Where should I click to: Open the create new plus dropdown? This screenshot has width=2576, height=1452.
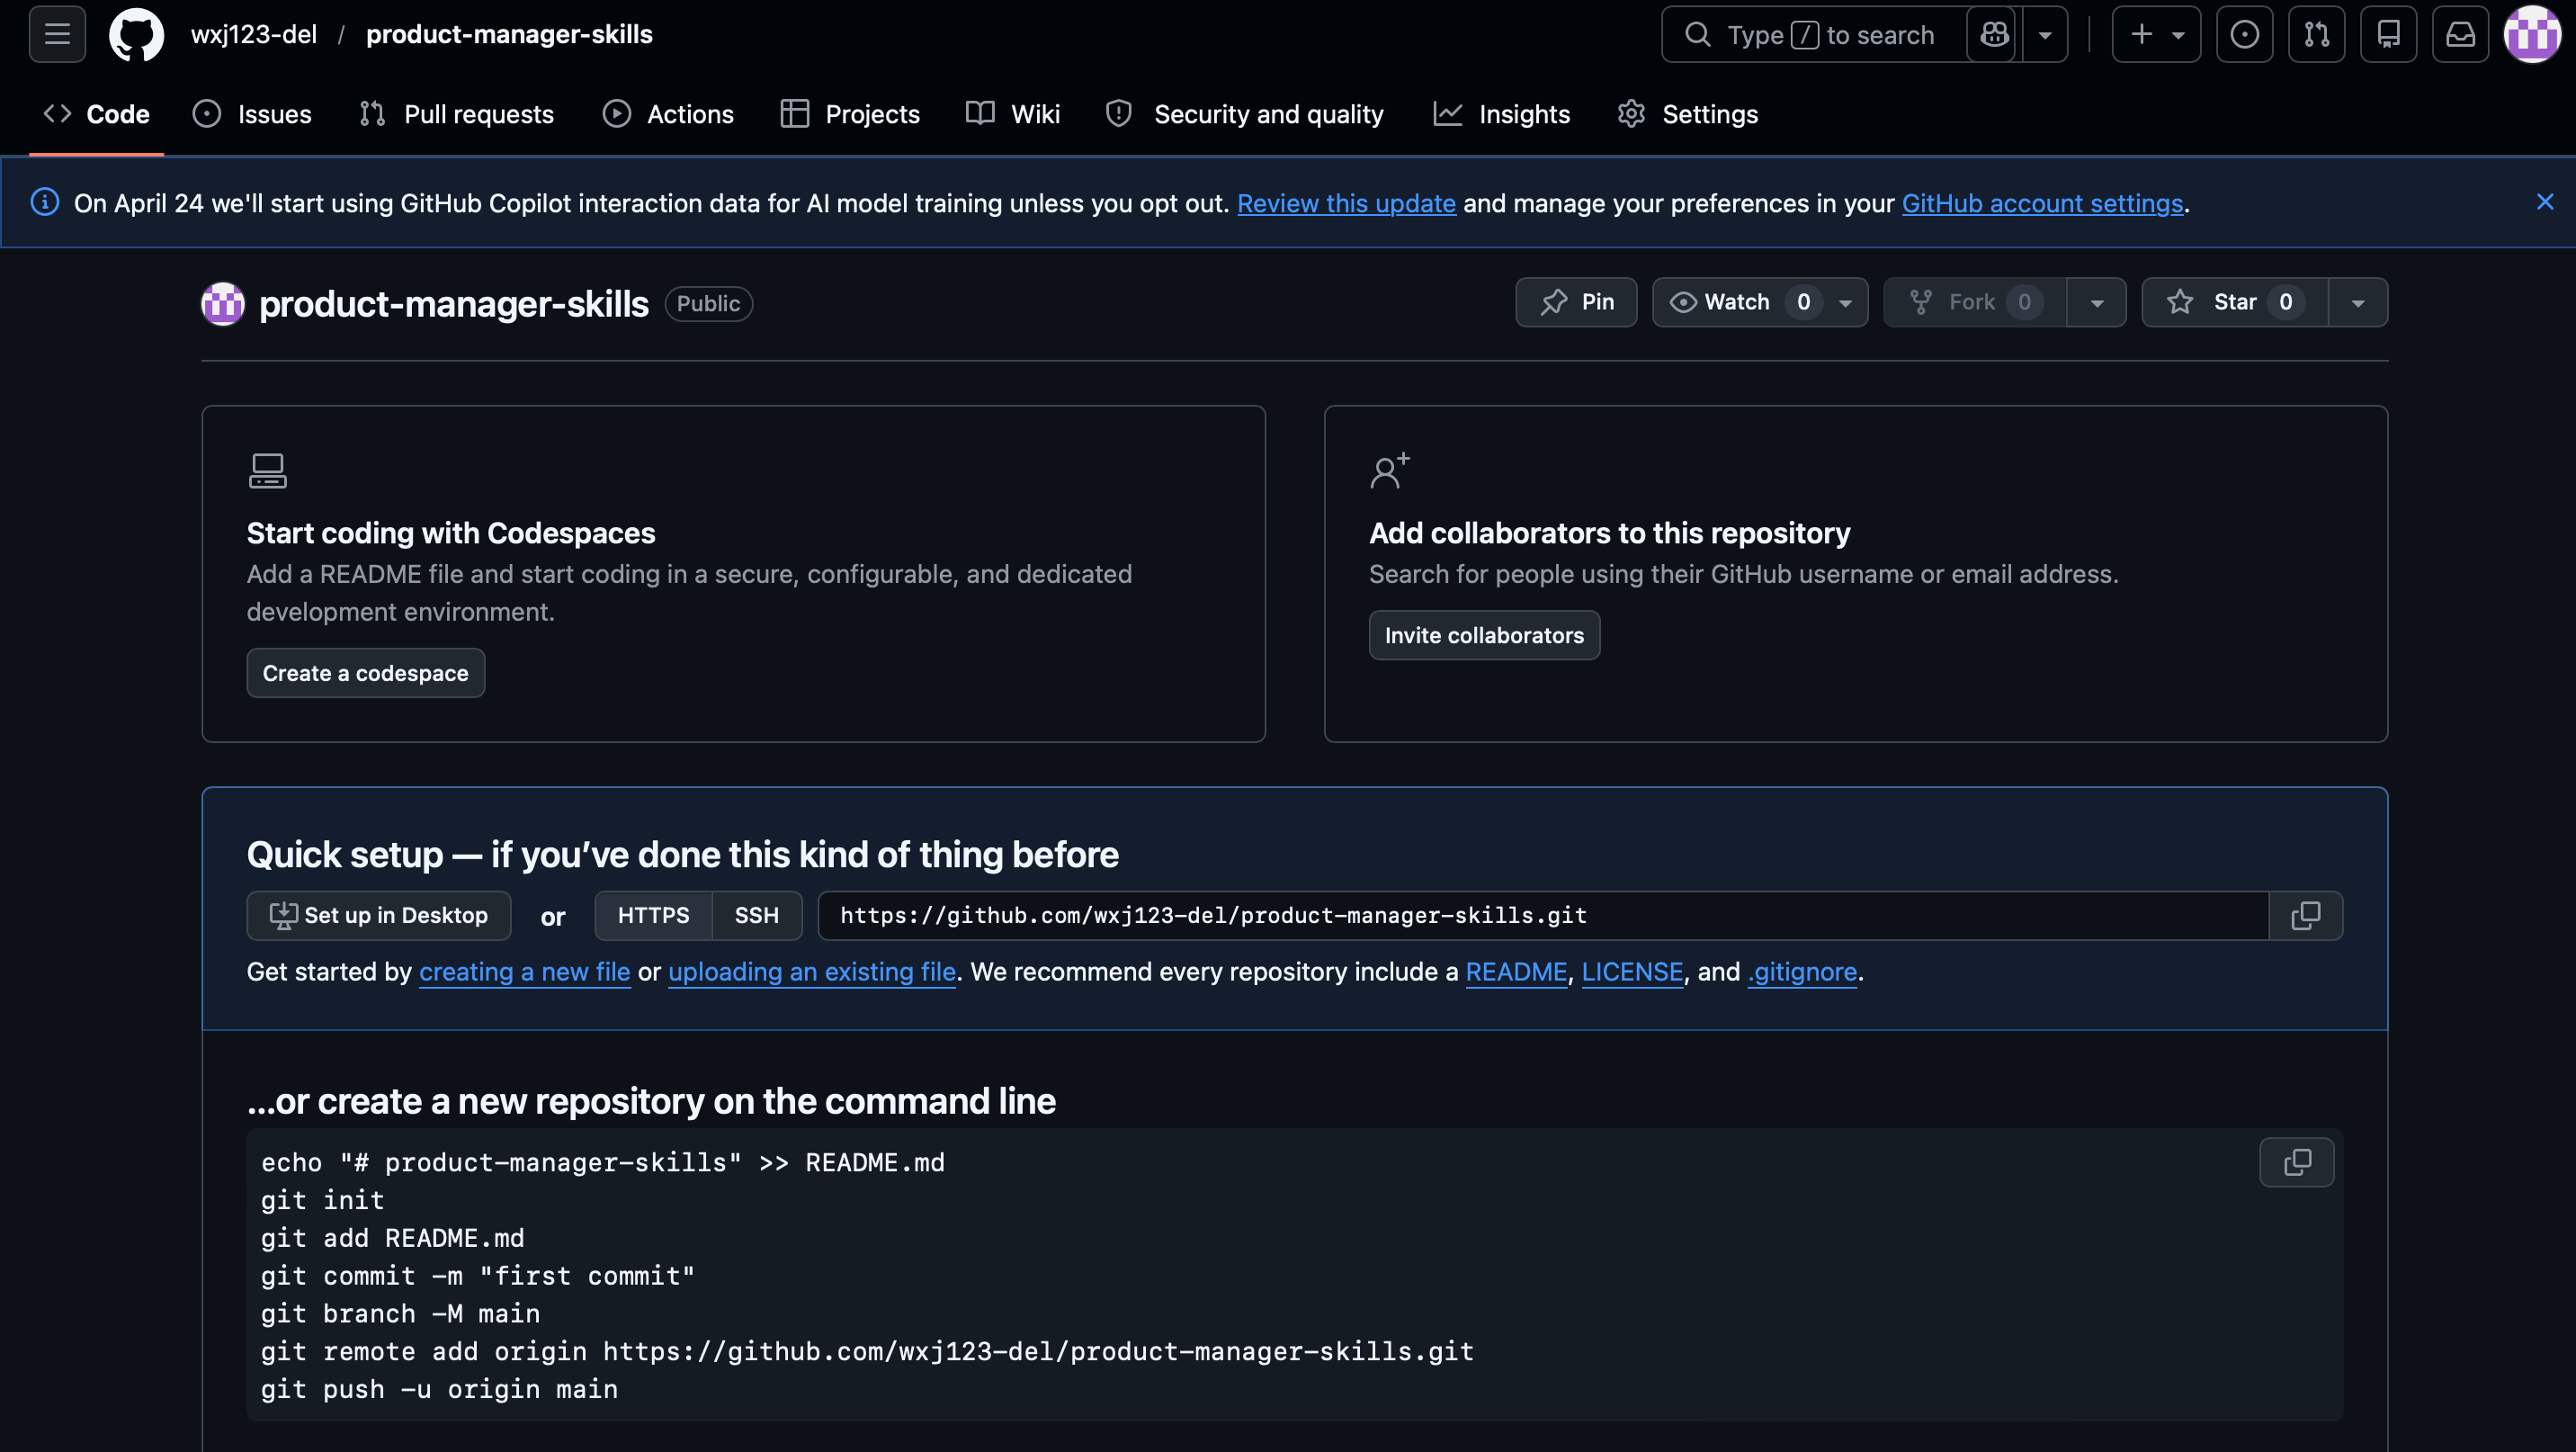click(2155, 35)
